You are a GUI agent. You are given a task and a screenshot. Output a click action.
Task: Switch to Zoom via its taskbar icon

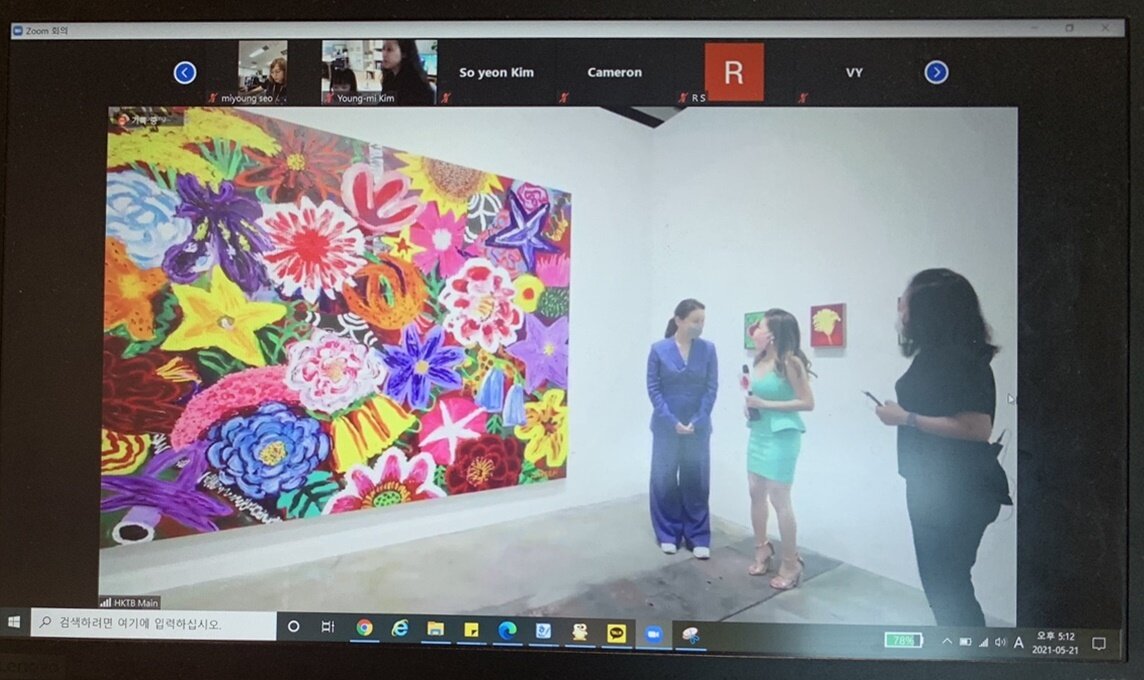(x=653, y=634)
